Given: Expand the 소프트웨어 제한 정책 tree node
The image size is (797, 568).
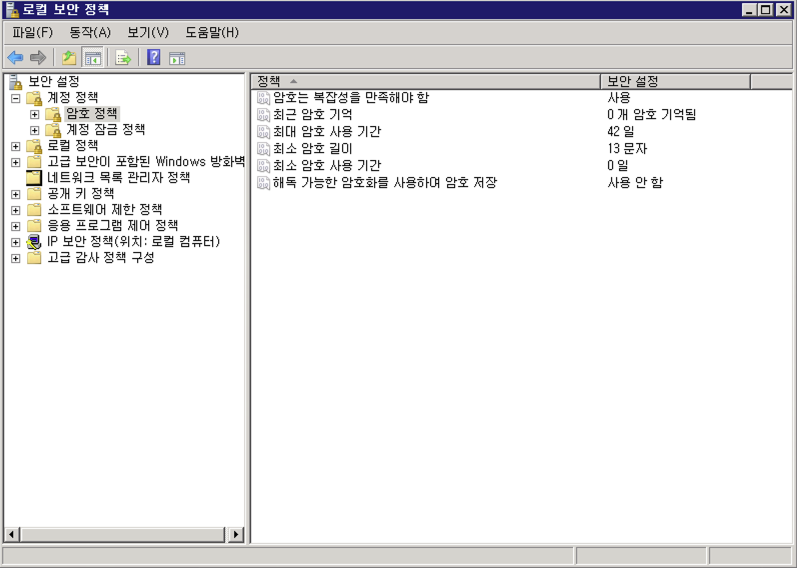Looking at the screenshot, I should [x=16, y=211].
